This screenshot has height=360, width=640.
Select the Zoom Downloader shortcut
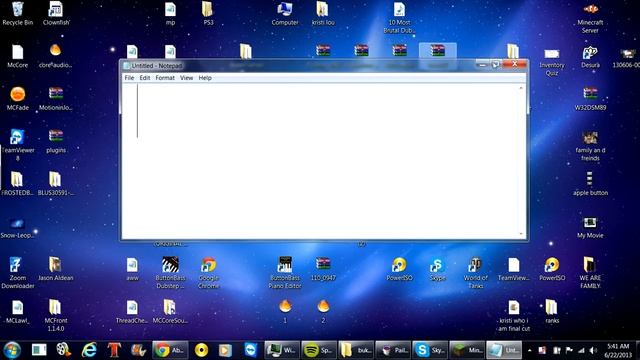[x=18, y=273]
